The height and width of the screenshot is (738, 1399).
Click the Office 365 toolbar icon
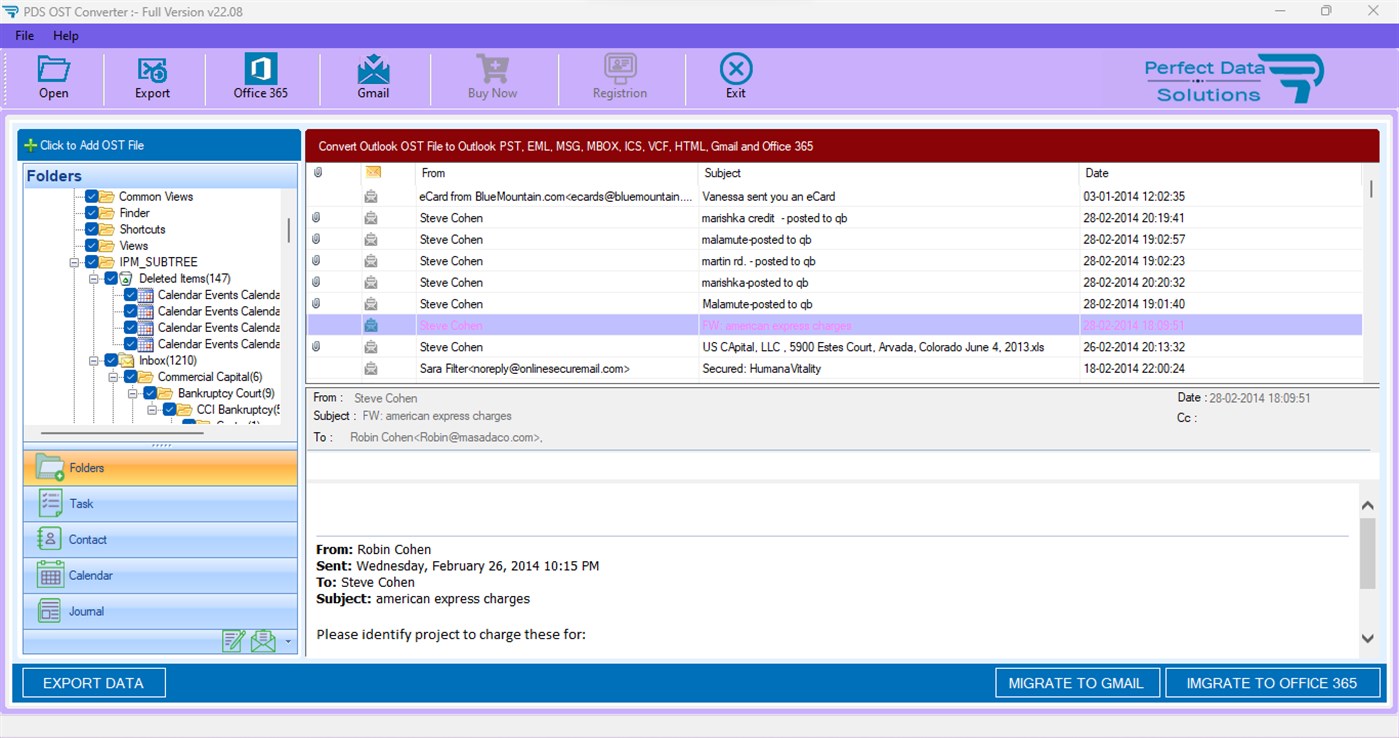(260, 77)
